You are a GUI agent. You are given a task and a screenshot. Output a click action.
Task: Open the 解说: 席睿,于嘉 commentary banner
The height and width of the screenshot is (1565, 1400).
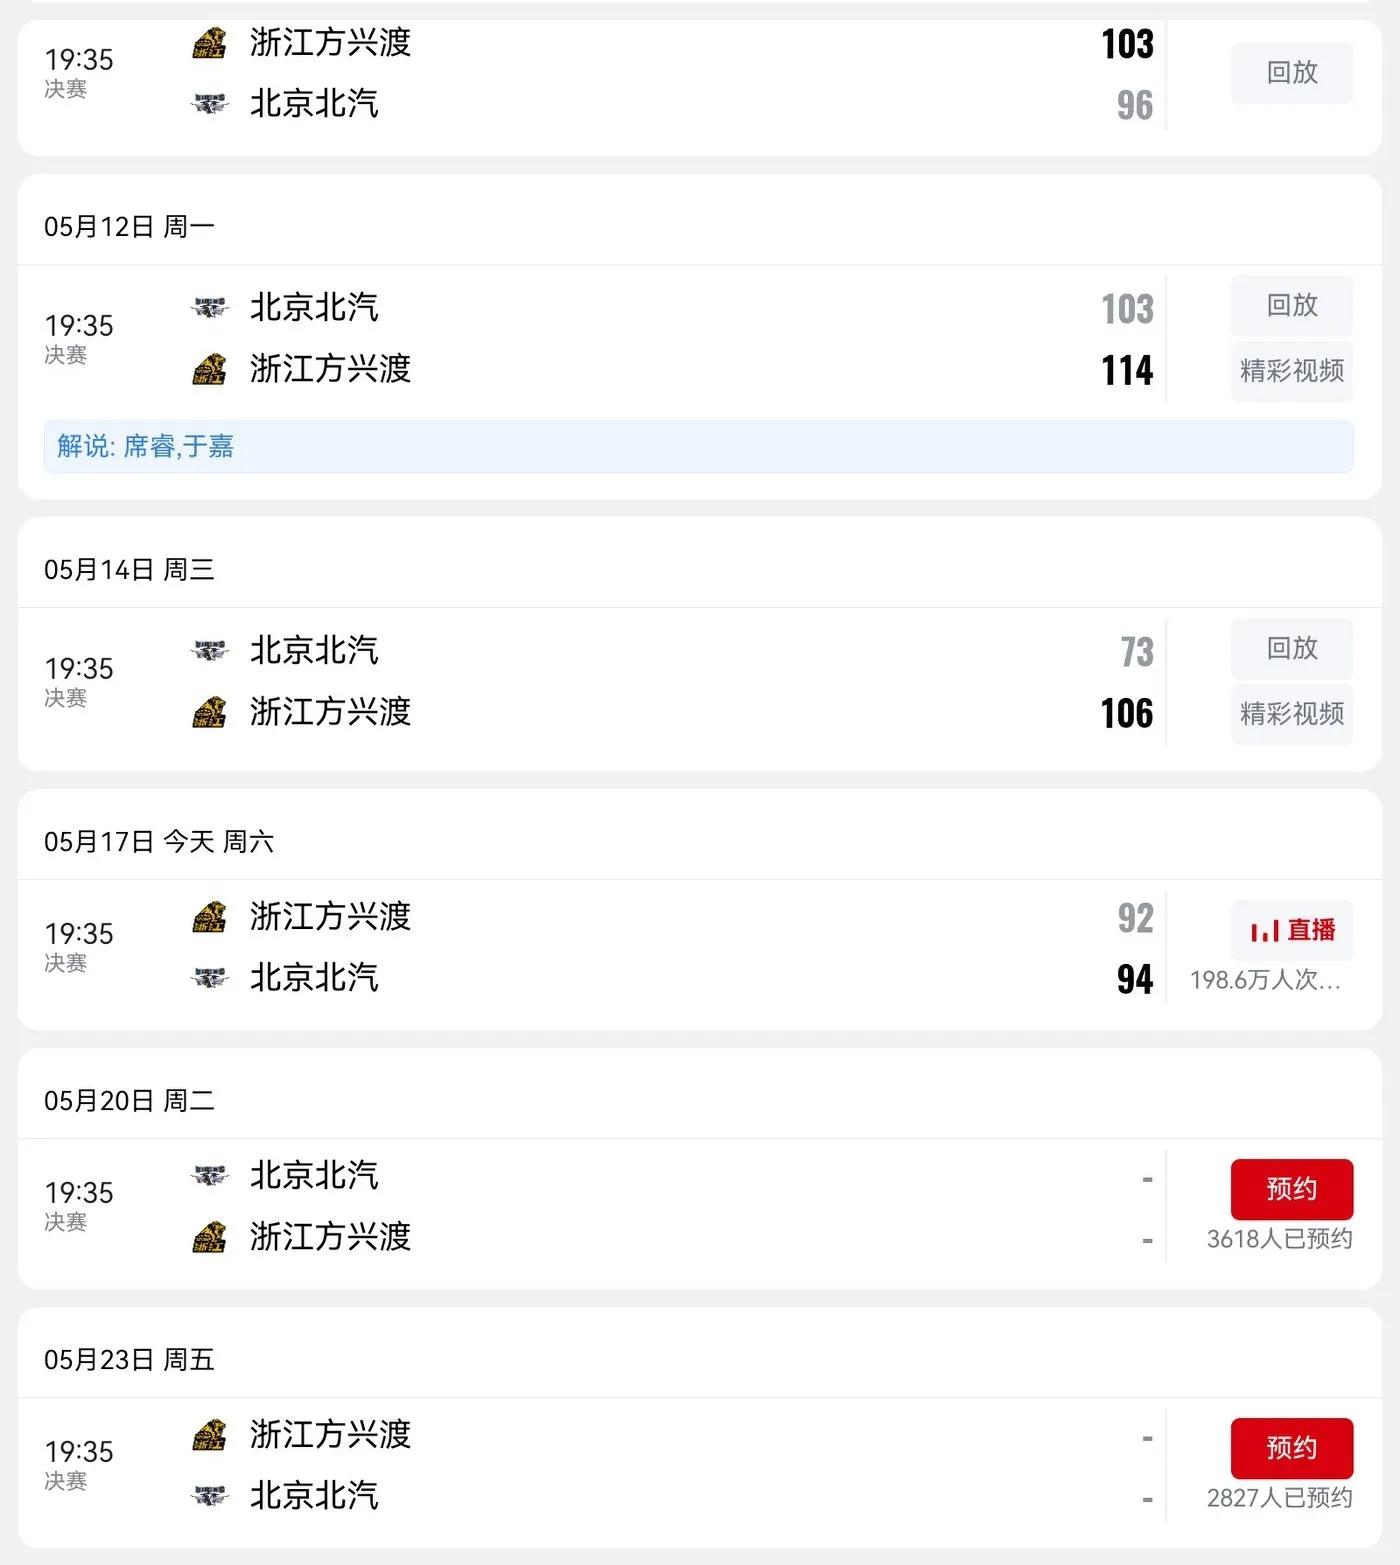pyautogui.click(x=699, y=446)
